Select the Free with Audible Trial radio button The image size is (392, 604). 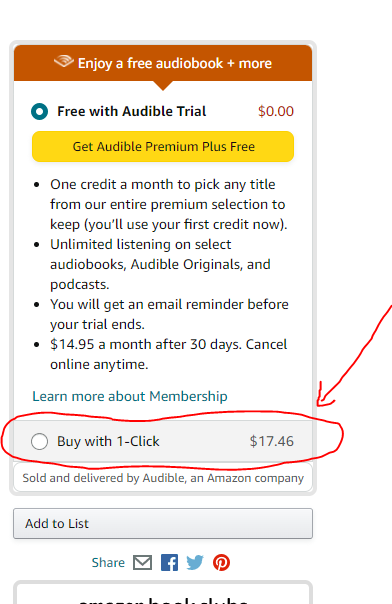point(40,111)
